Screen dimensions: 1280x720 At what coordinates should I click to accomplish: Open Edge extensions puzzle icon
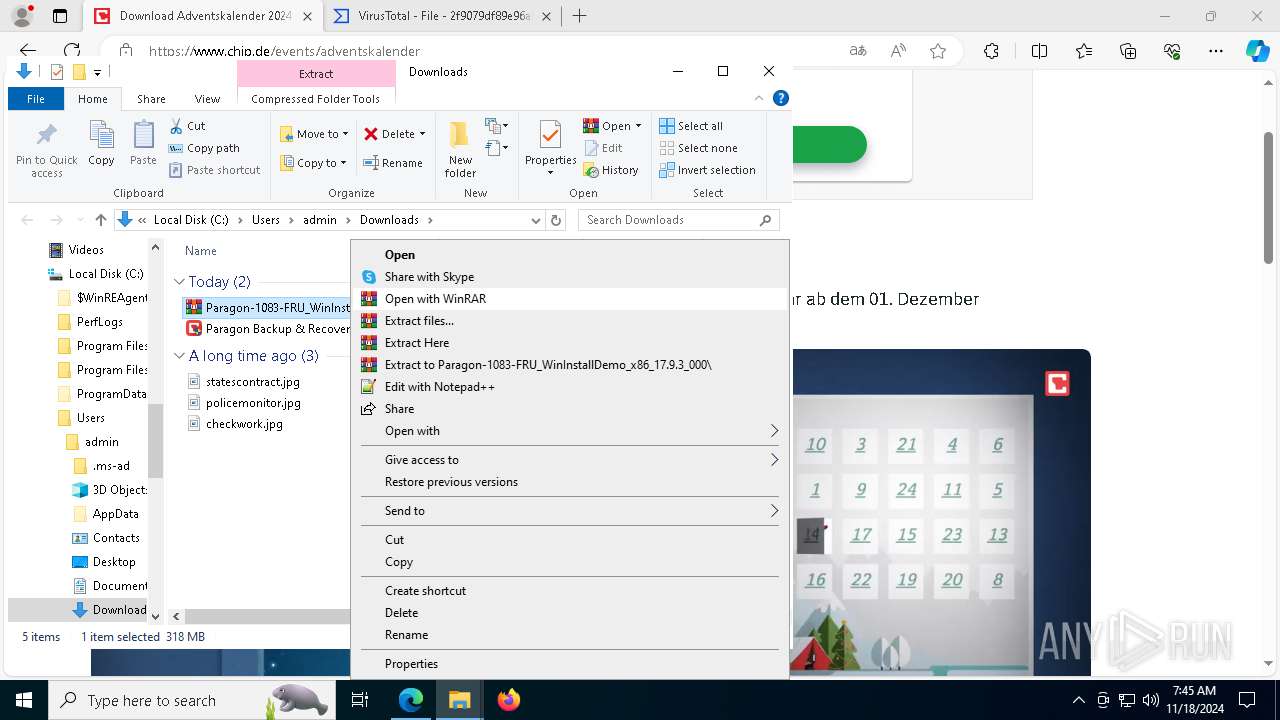(x=991, y=51)
